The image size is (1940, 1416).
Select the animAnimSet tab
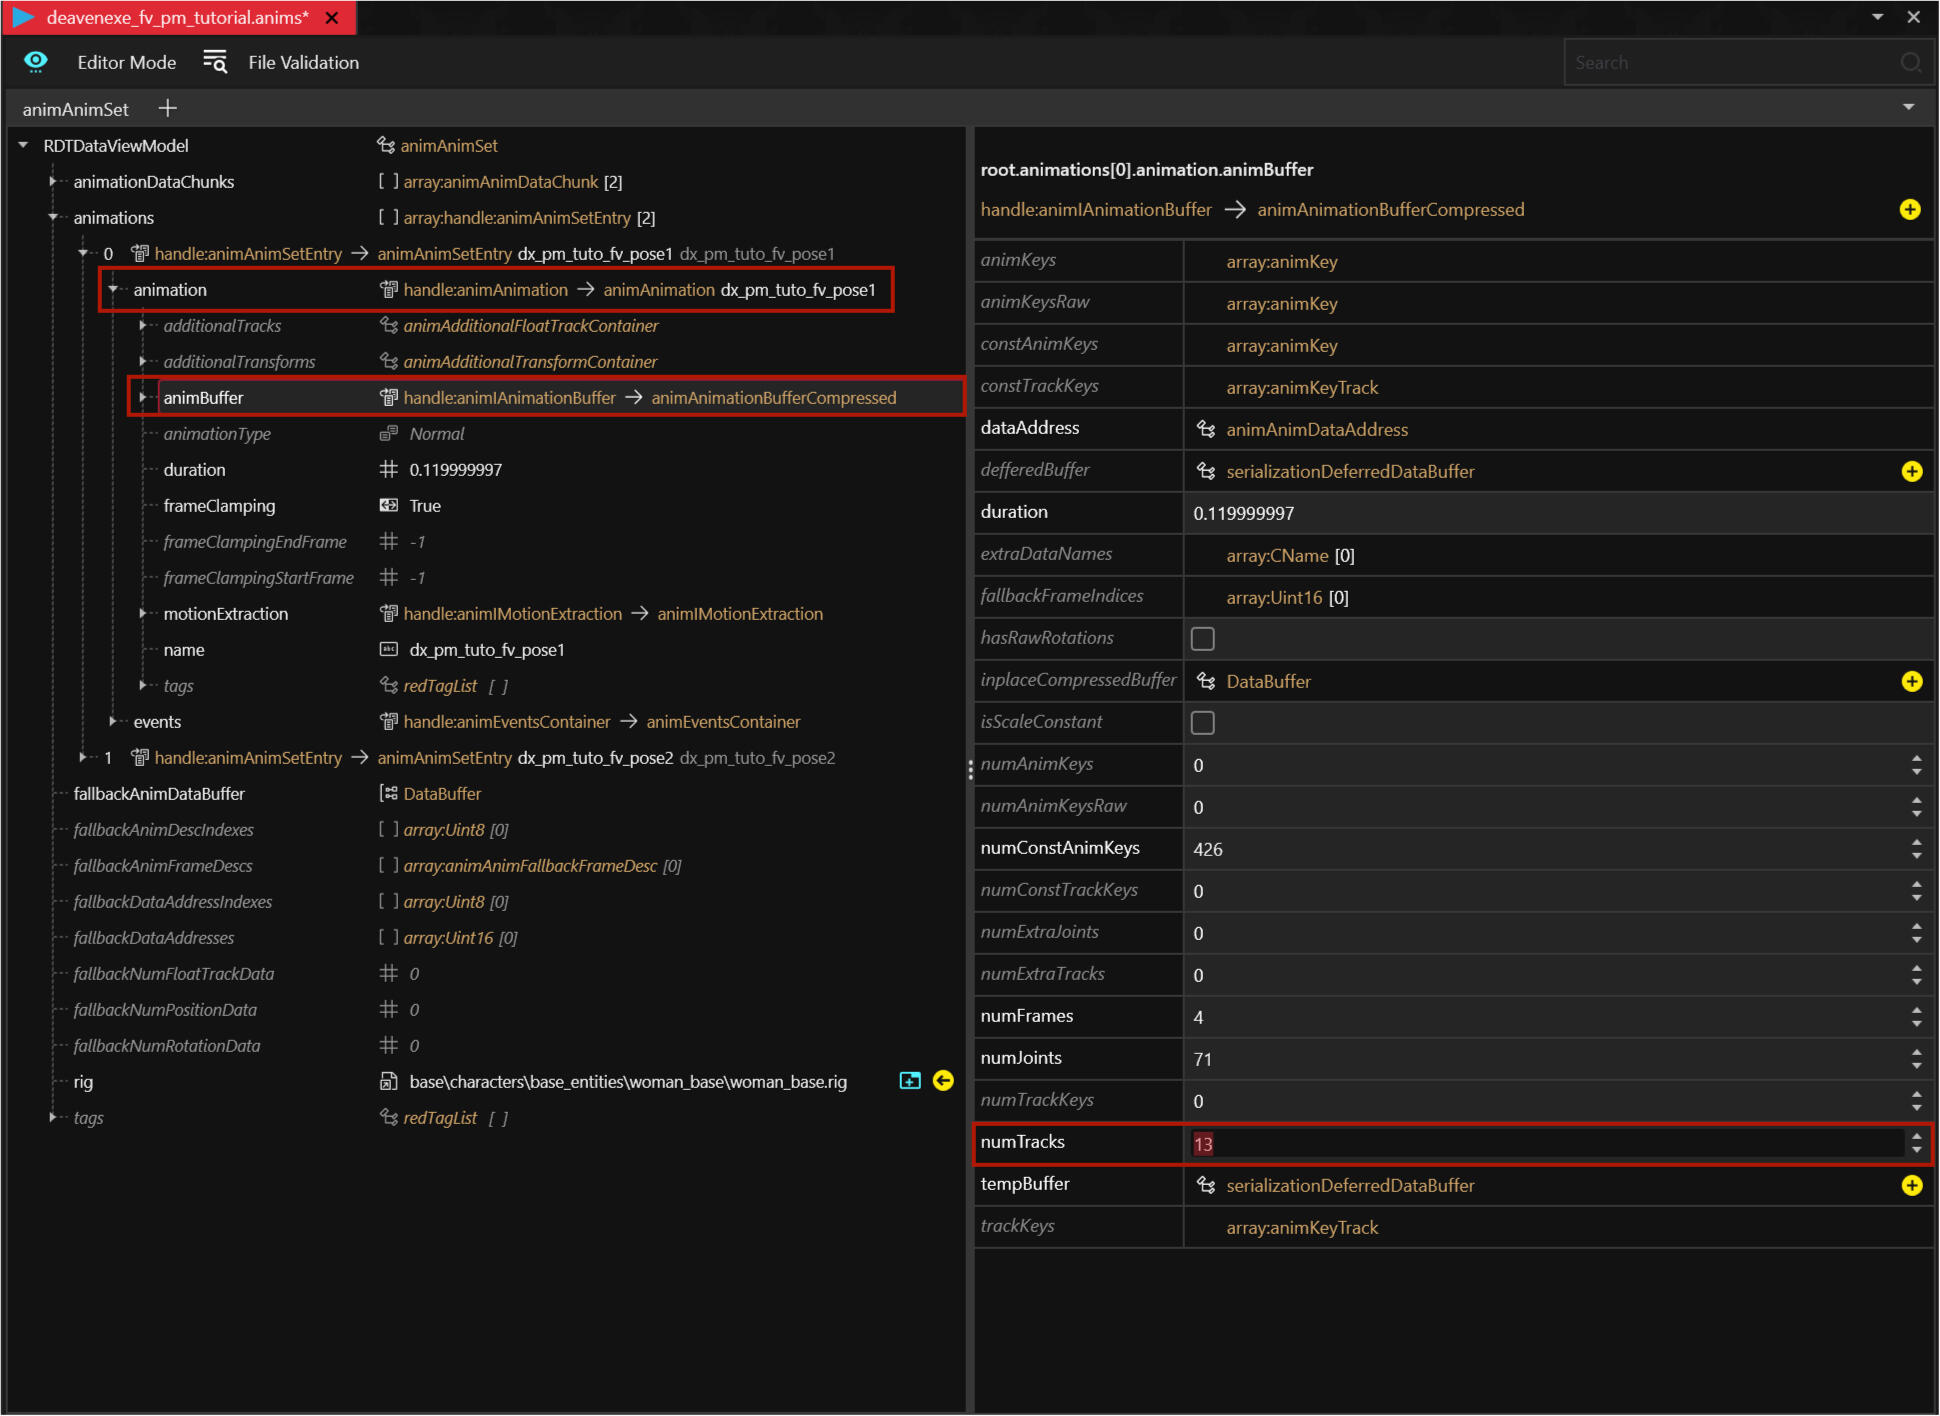pos(76,109)
